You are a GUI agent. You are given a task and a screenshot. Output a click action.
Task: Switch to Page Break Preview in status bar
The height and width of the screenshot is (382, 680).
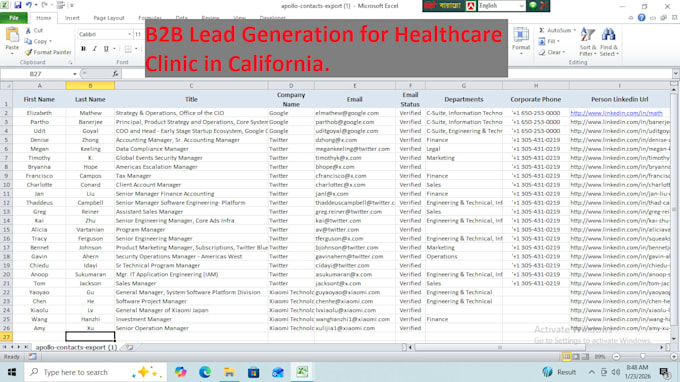point(585,356)
